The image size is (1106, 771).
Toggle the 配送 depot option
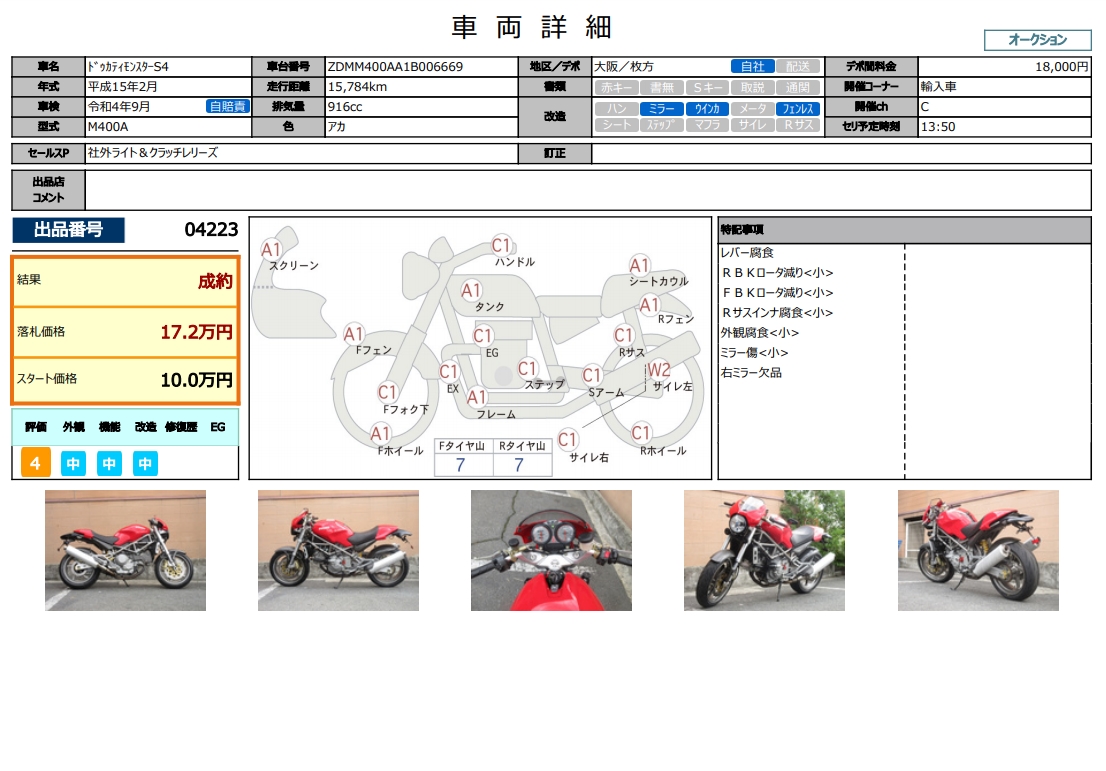coord(798,66)
